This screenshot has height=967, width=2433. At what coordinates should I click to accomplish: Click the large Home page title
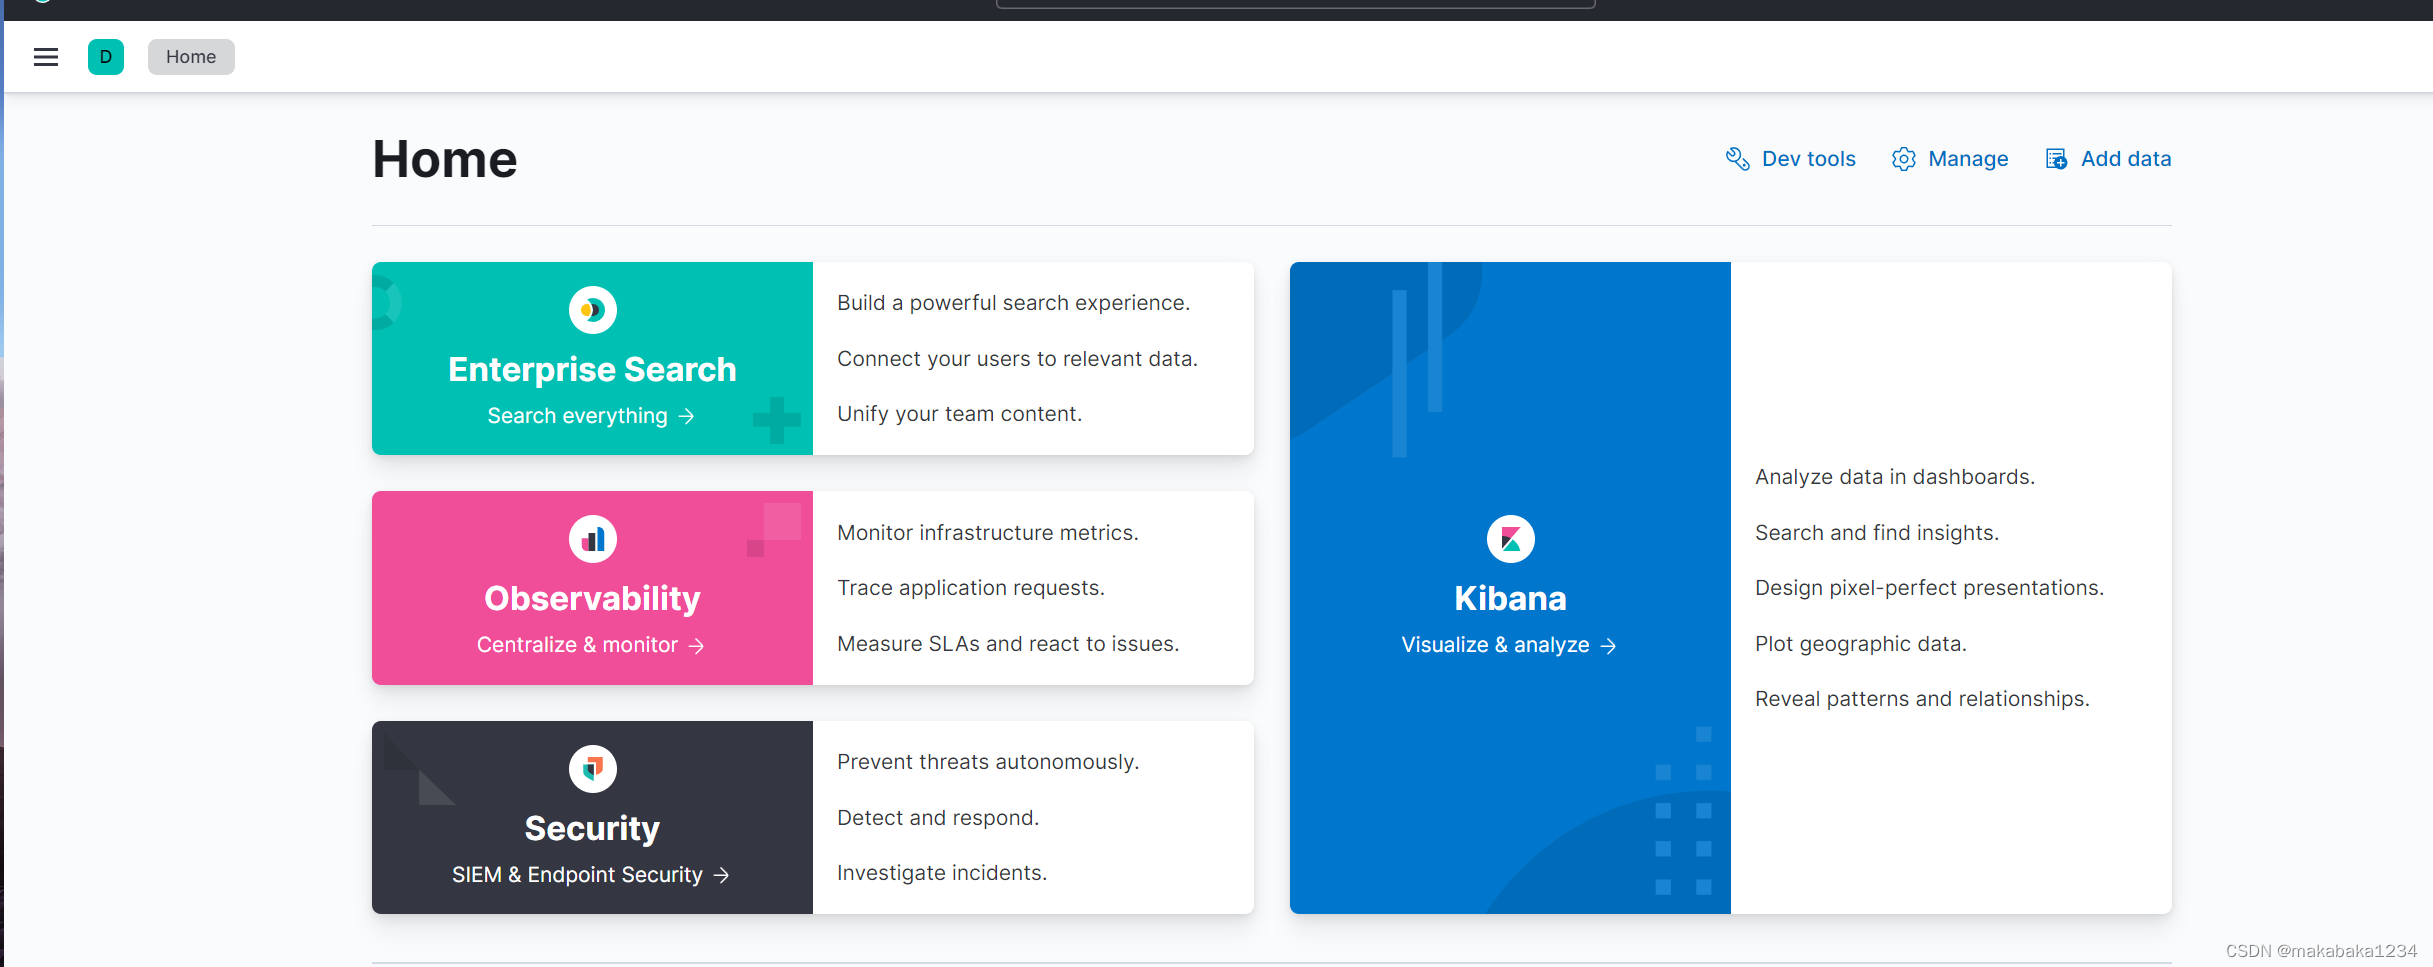click(445, 159)
